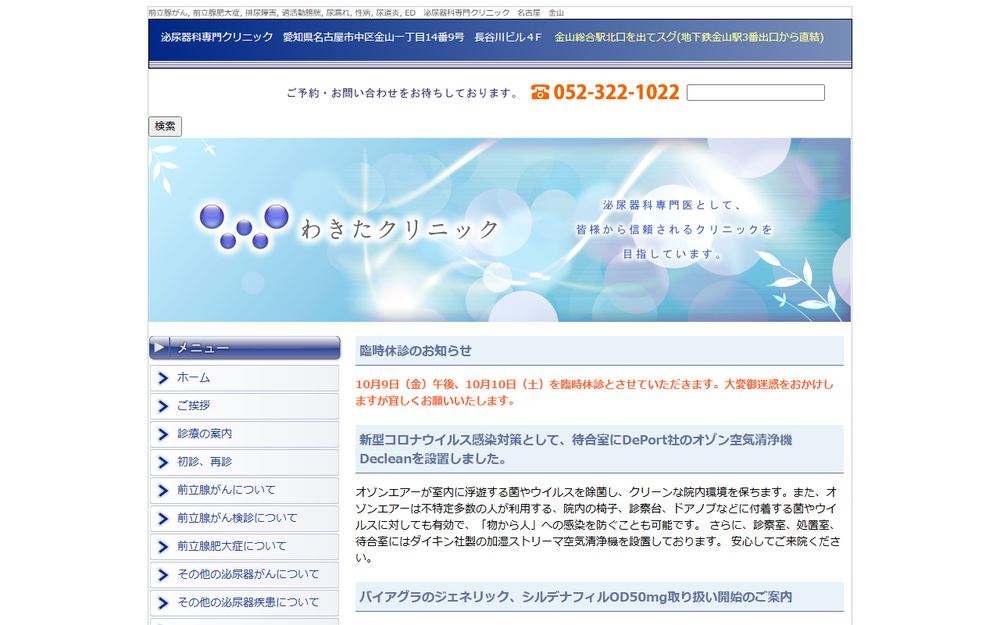Screen dimensions: 1000x625
Task: Click the arrow icon beside ホーム
Action: tap(163, 378)
